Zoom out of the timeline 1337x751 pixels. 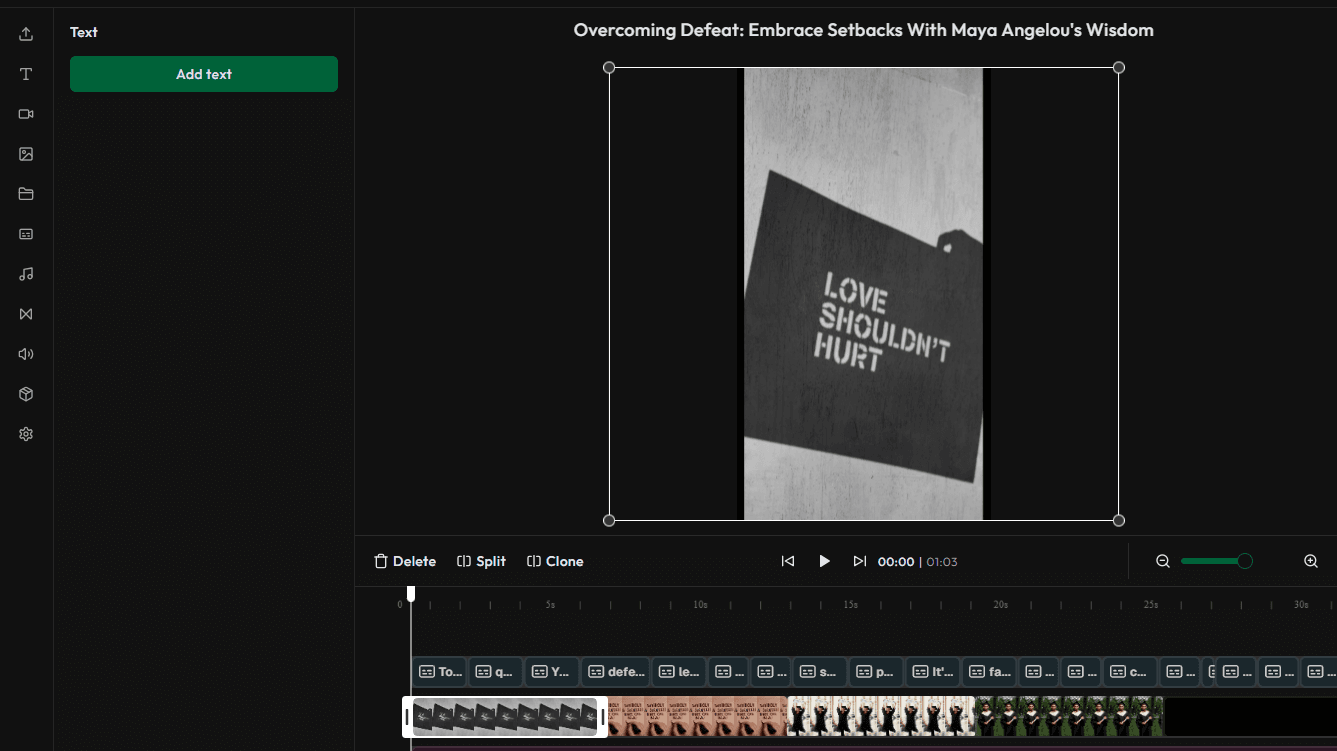[1162, 561]
